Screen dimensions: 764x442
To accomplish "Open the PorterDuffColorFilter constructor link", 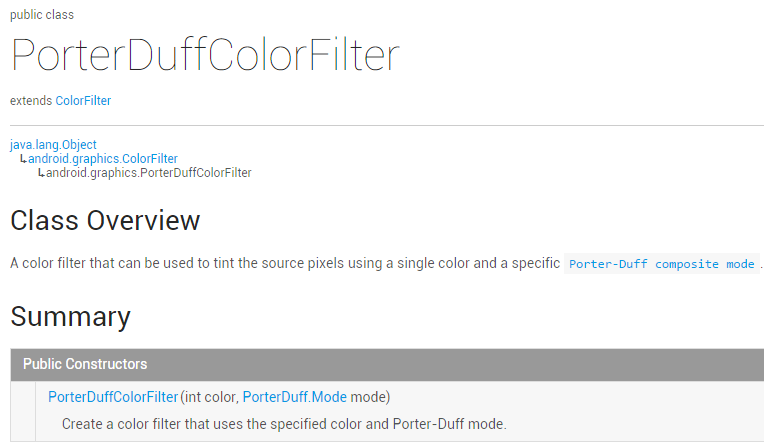I will [113, 397].
